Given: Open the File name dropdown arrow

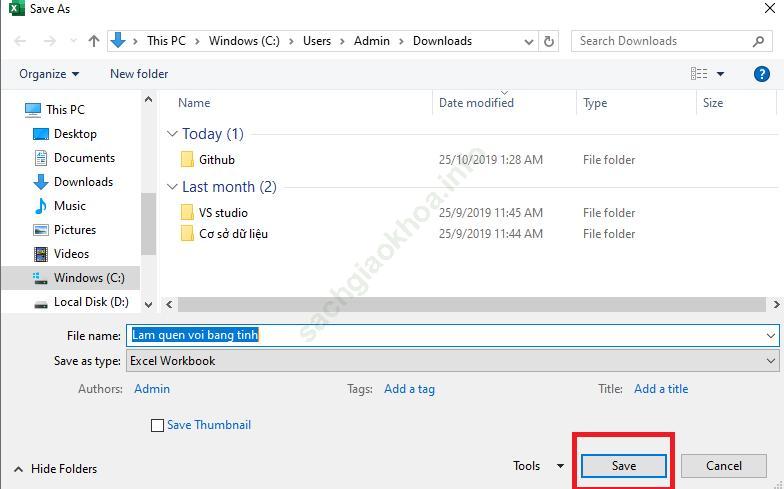Looking at the screenshot, I should [771, 336].
